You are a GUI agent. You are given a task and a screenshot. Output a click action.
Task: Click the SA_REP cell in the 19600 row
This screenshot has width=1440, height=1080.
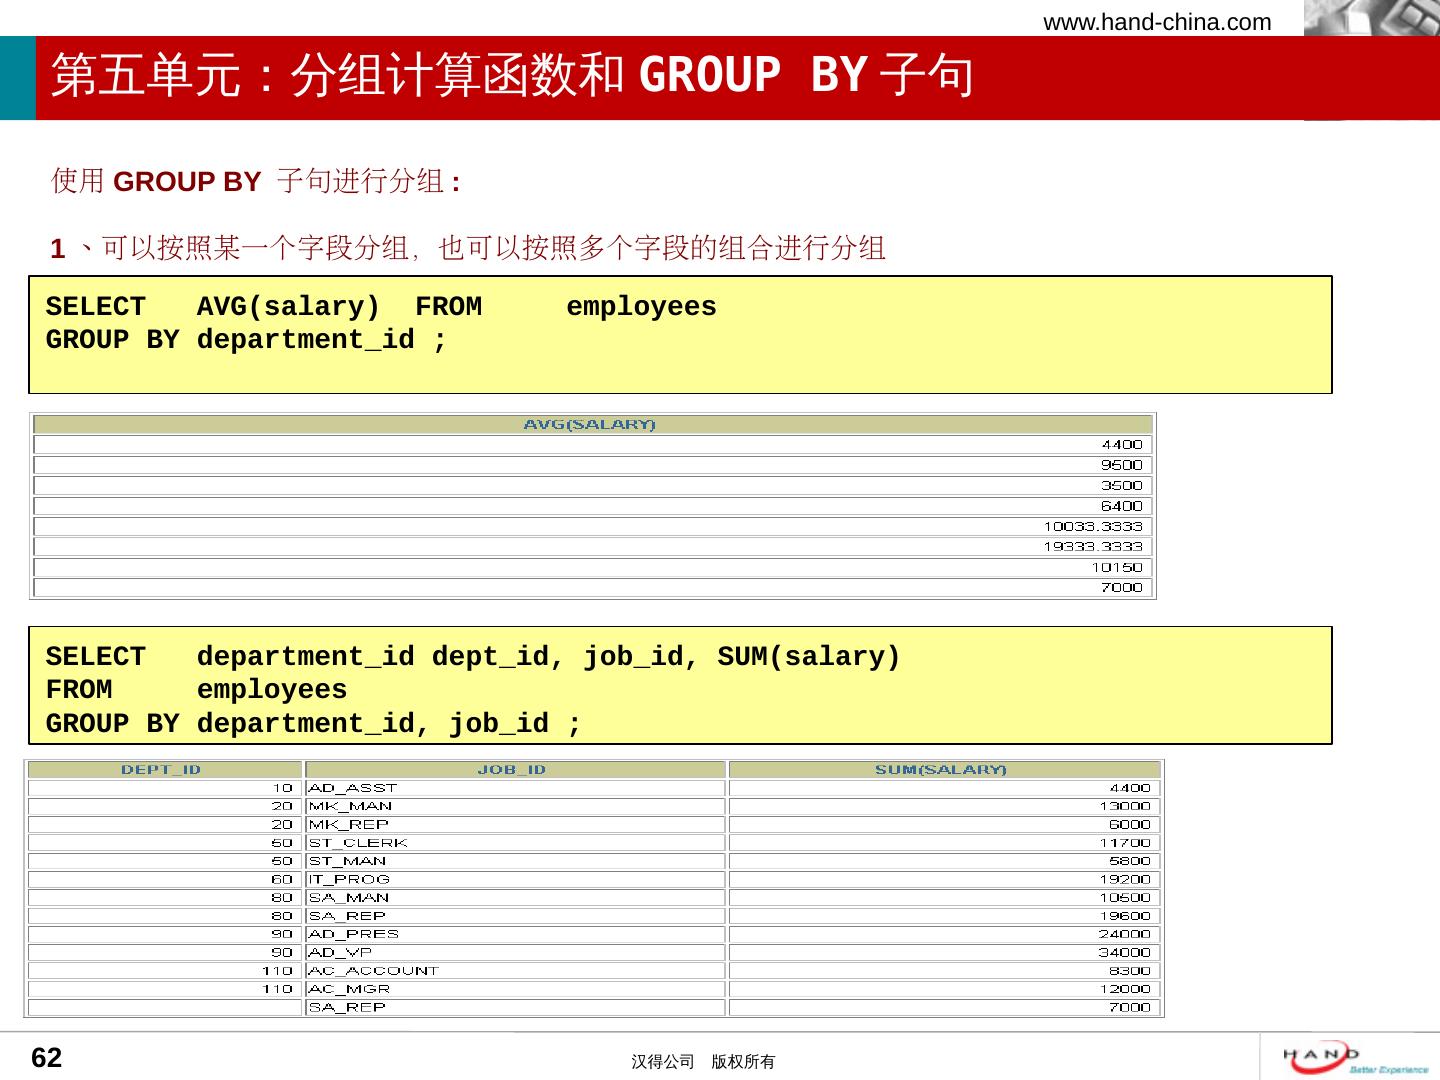(515, 916)
